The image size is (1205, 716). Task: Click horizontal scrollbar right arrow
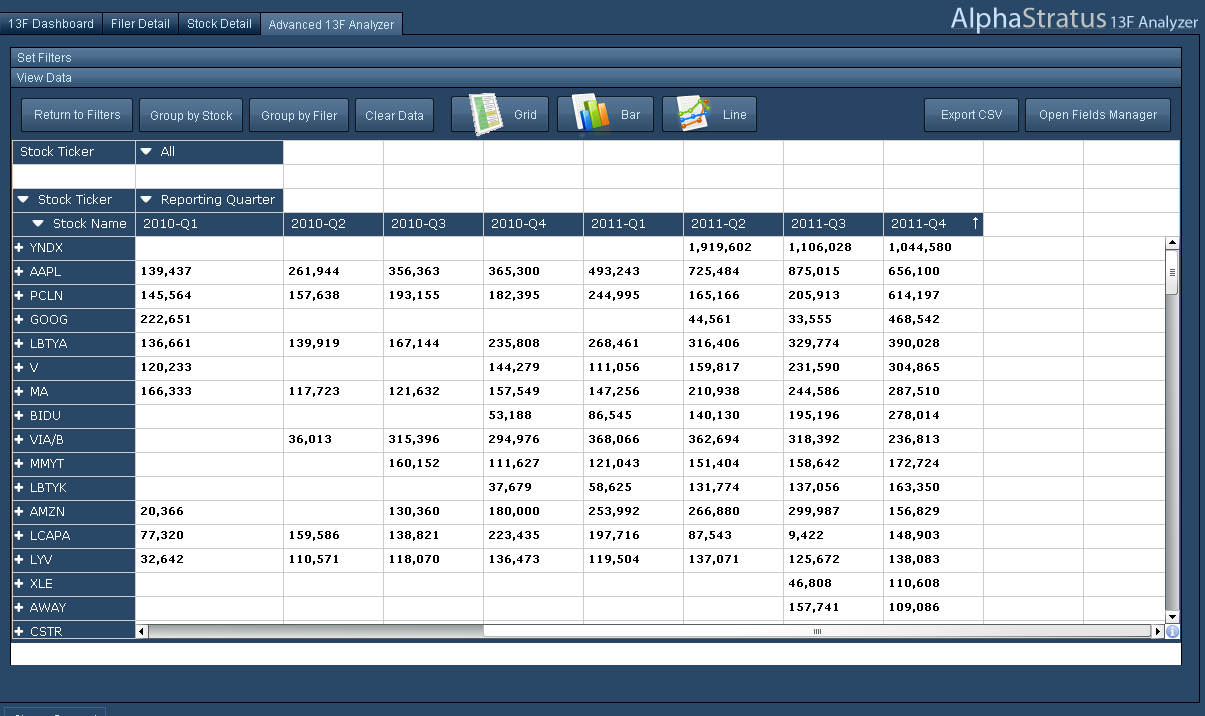1158,631
